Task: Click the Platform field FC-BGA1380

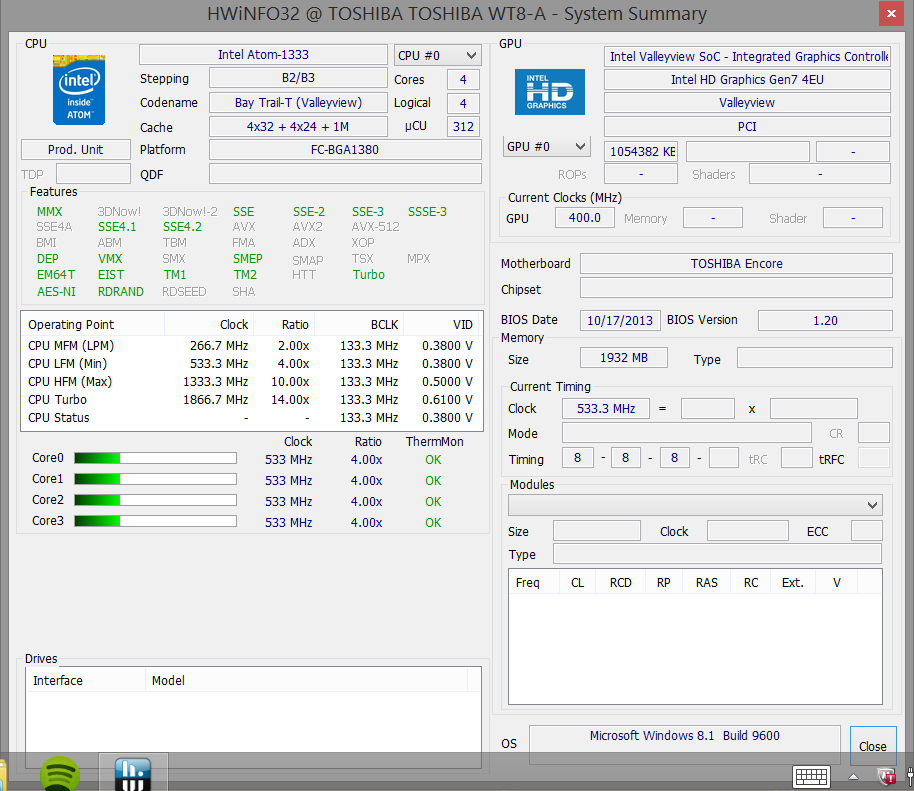Action: click(x=345, y=150)
